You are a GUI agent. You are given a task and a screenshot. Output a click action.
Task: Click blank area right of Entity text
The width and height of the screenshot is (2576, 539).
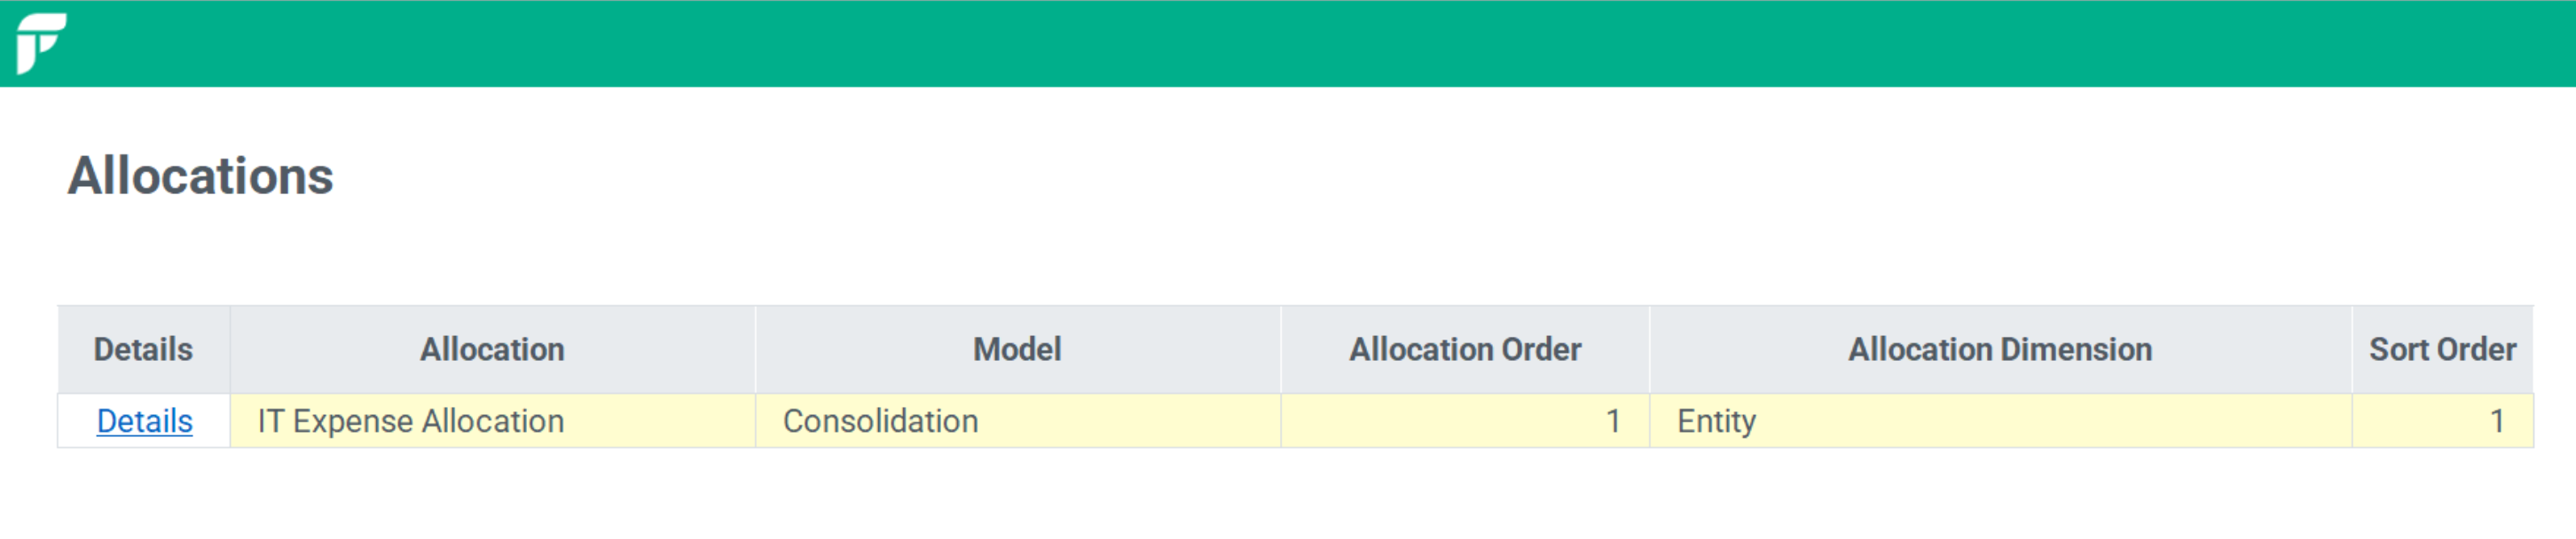click(2050, 421)
